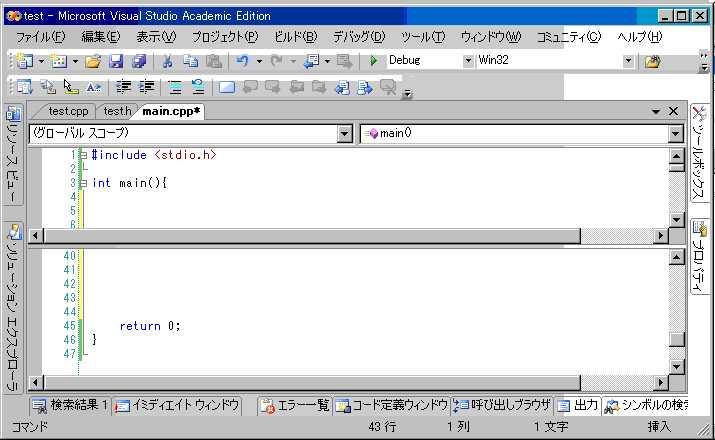Click the Save All icon

pyautogui.click(x=139, y=61)
